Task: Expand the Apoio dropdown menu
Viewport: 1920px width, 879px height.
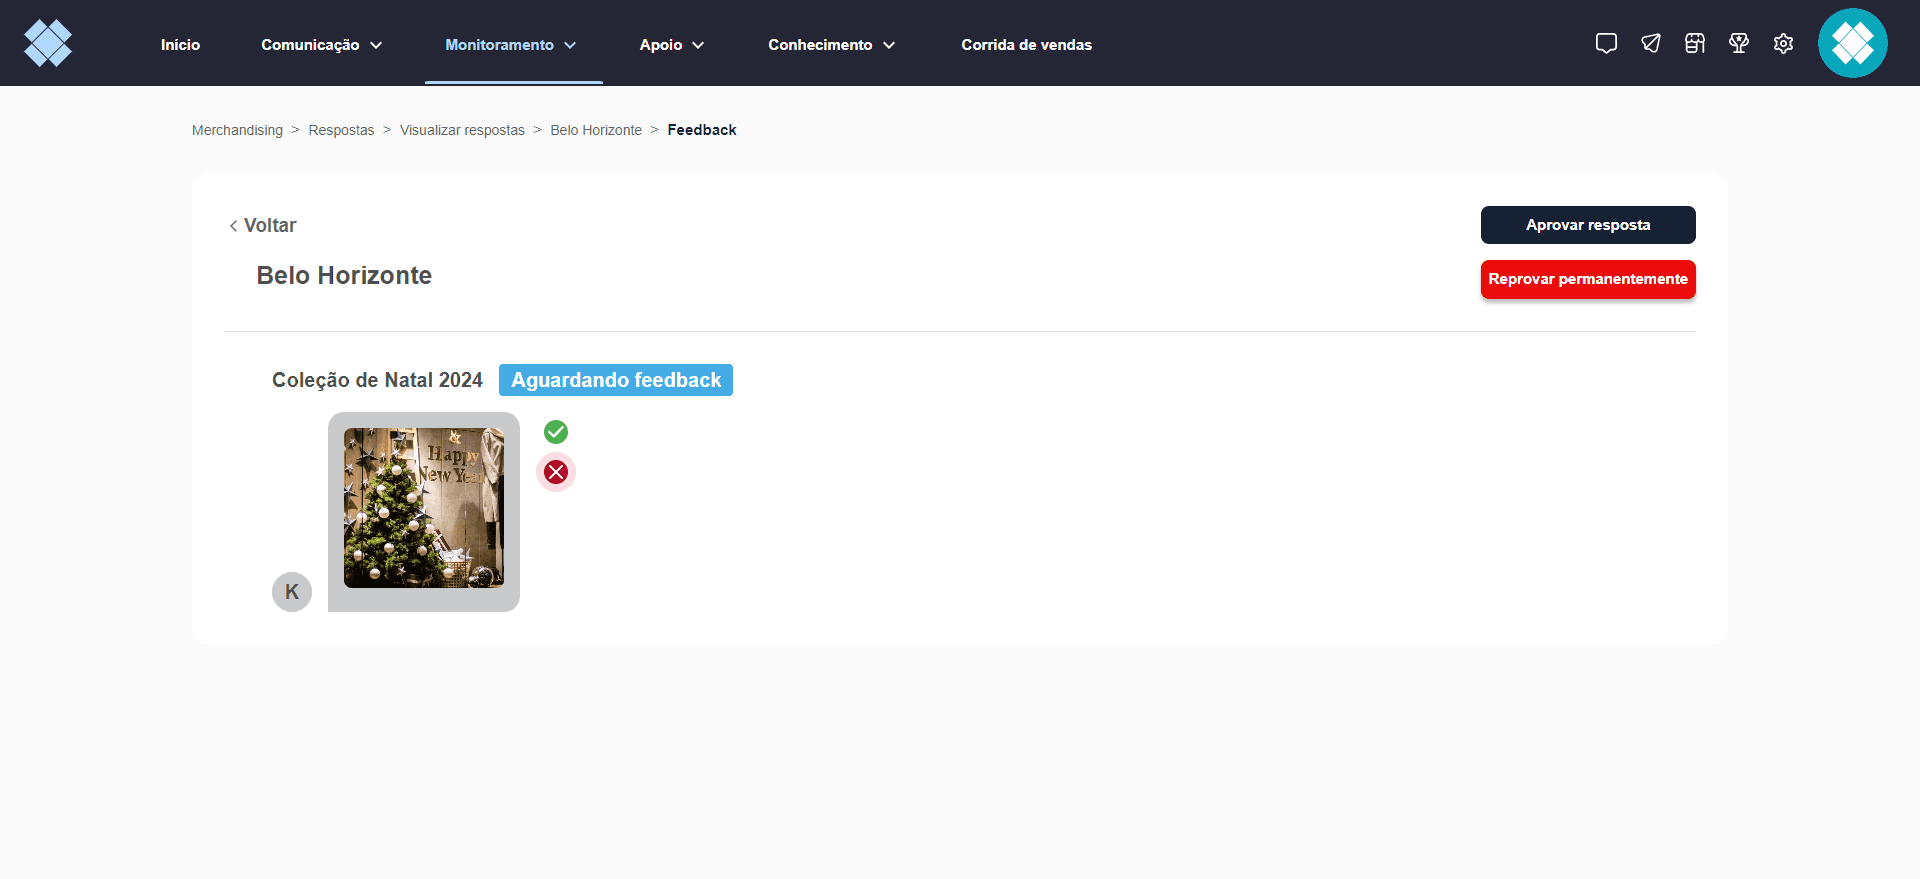Action: point(672,45)
